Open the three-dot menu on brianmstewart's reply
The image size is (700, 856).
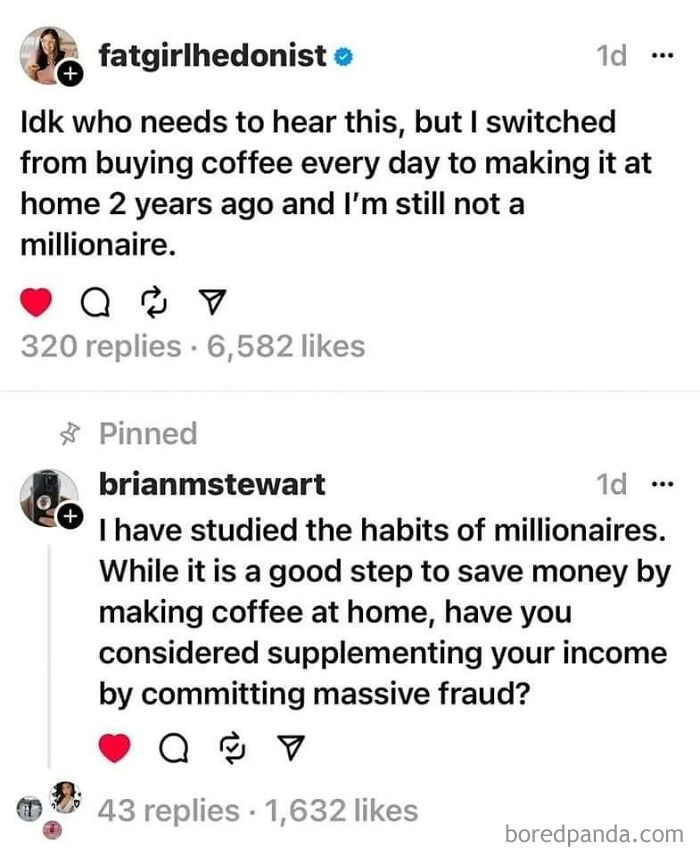click(662, 484)
